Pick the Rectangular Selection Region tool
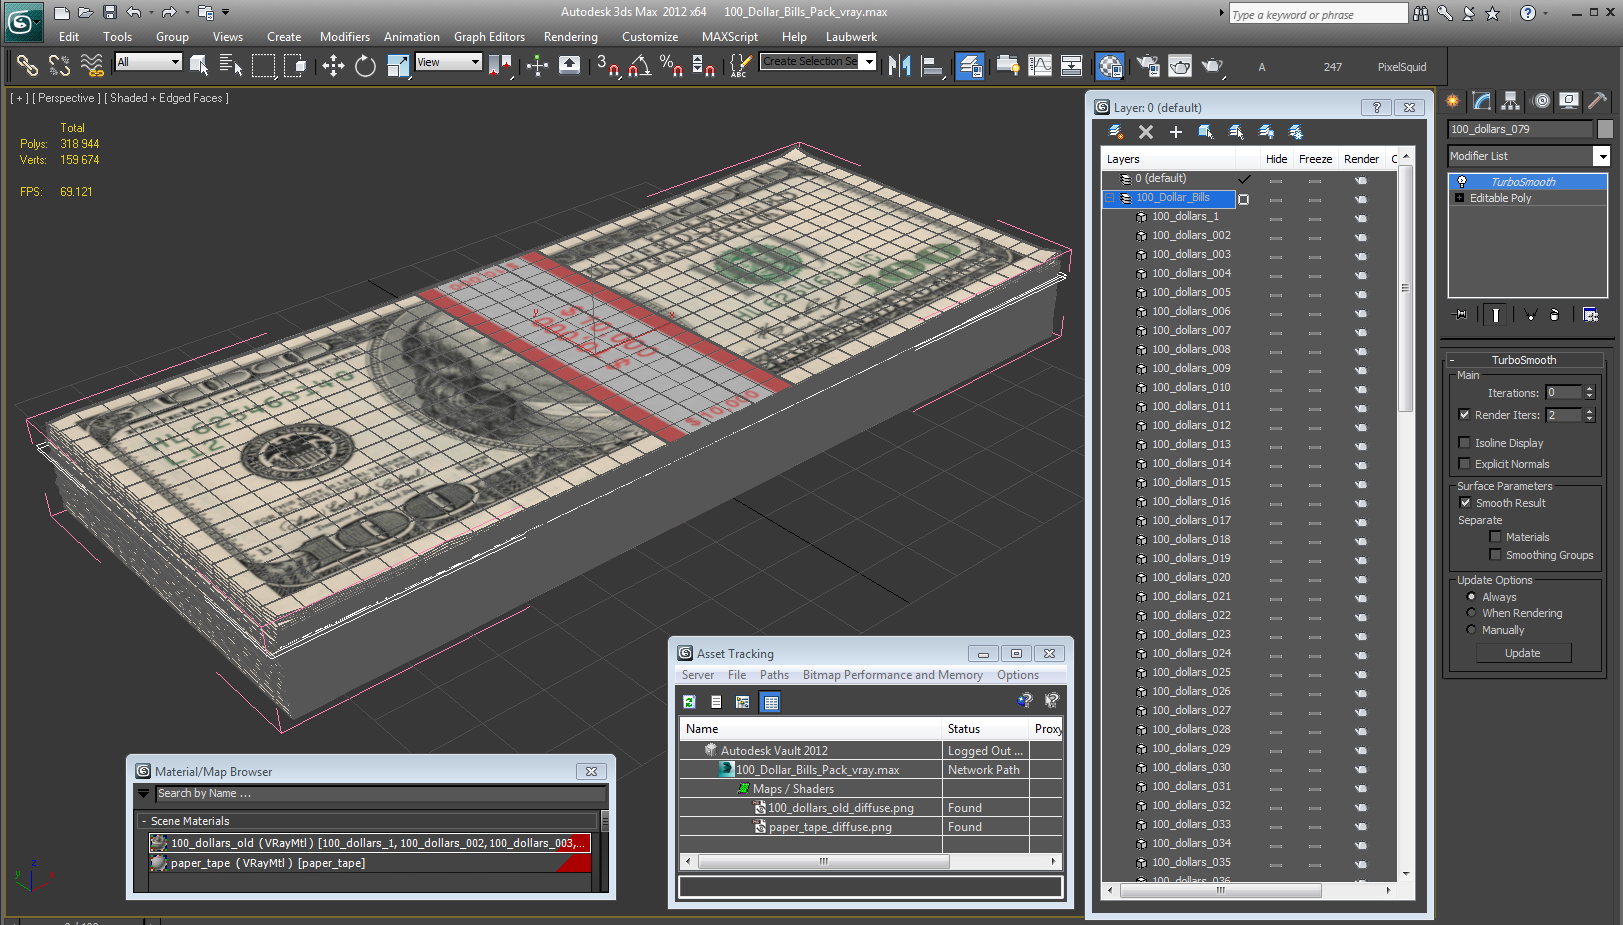 (263, 66)
